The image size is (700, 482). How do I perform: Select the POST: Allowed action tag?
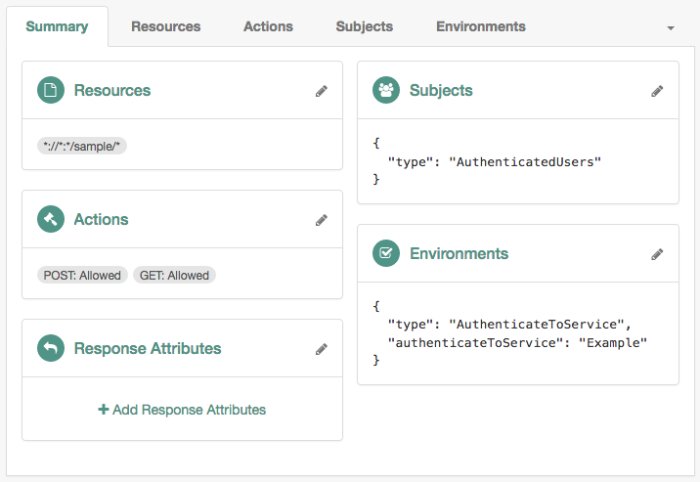coord(82,275)
